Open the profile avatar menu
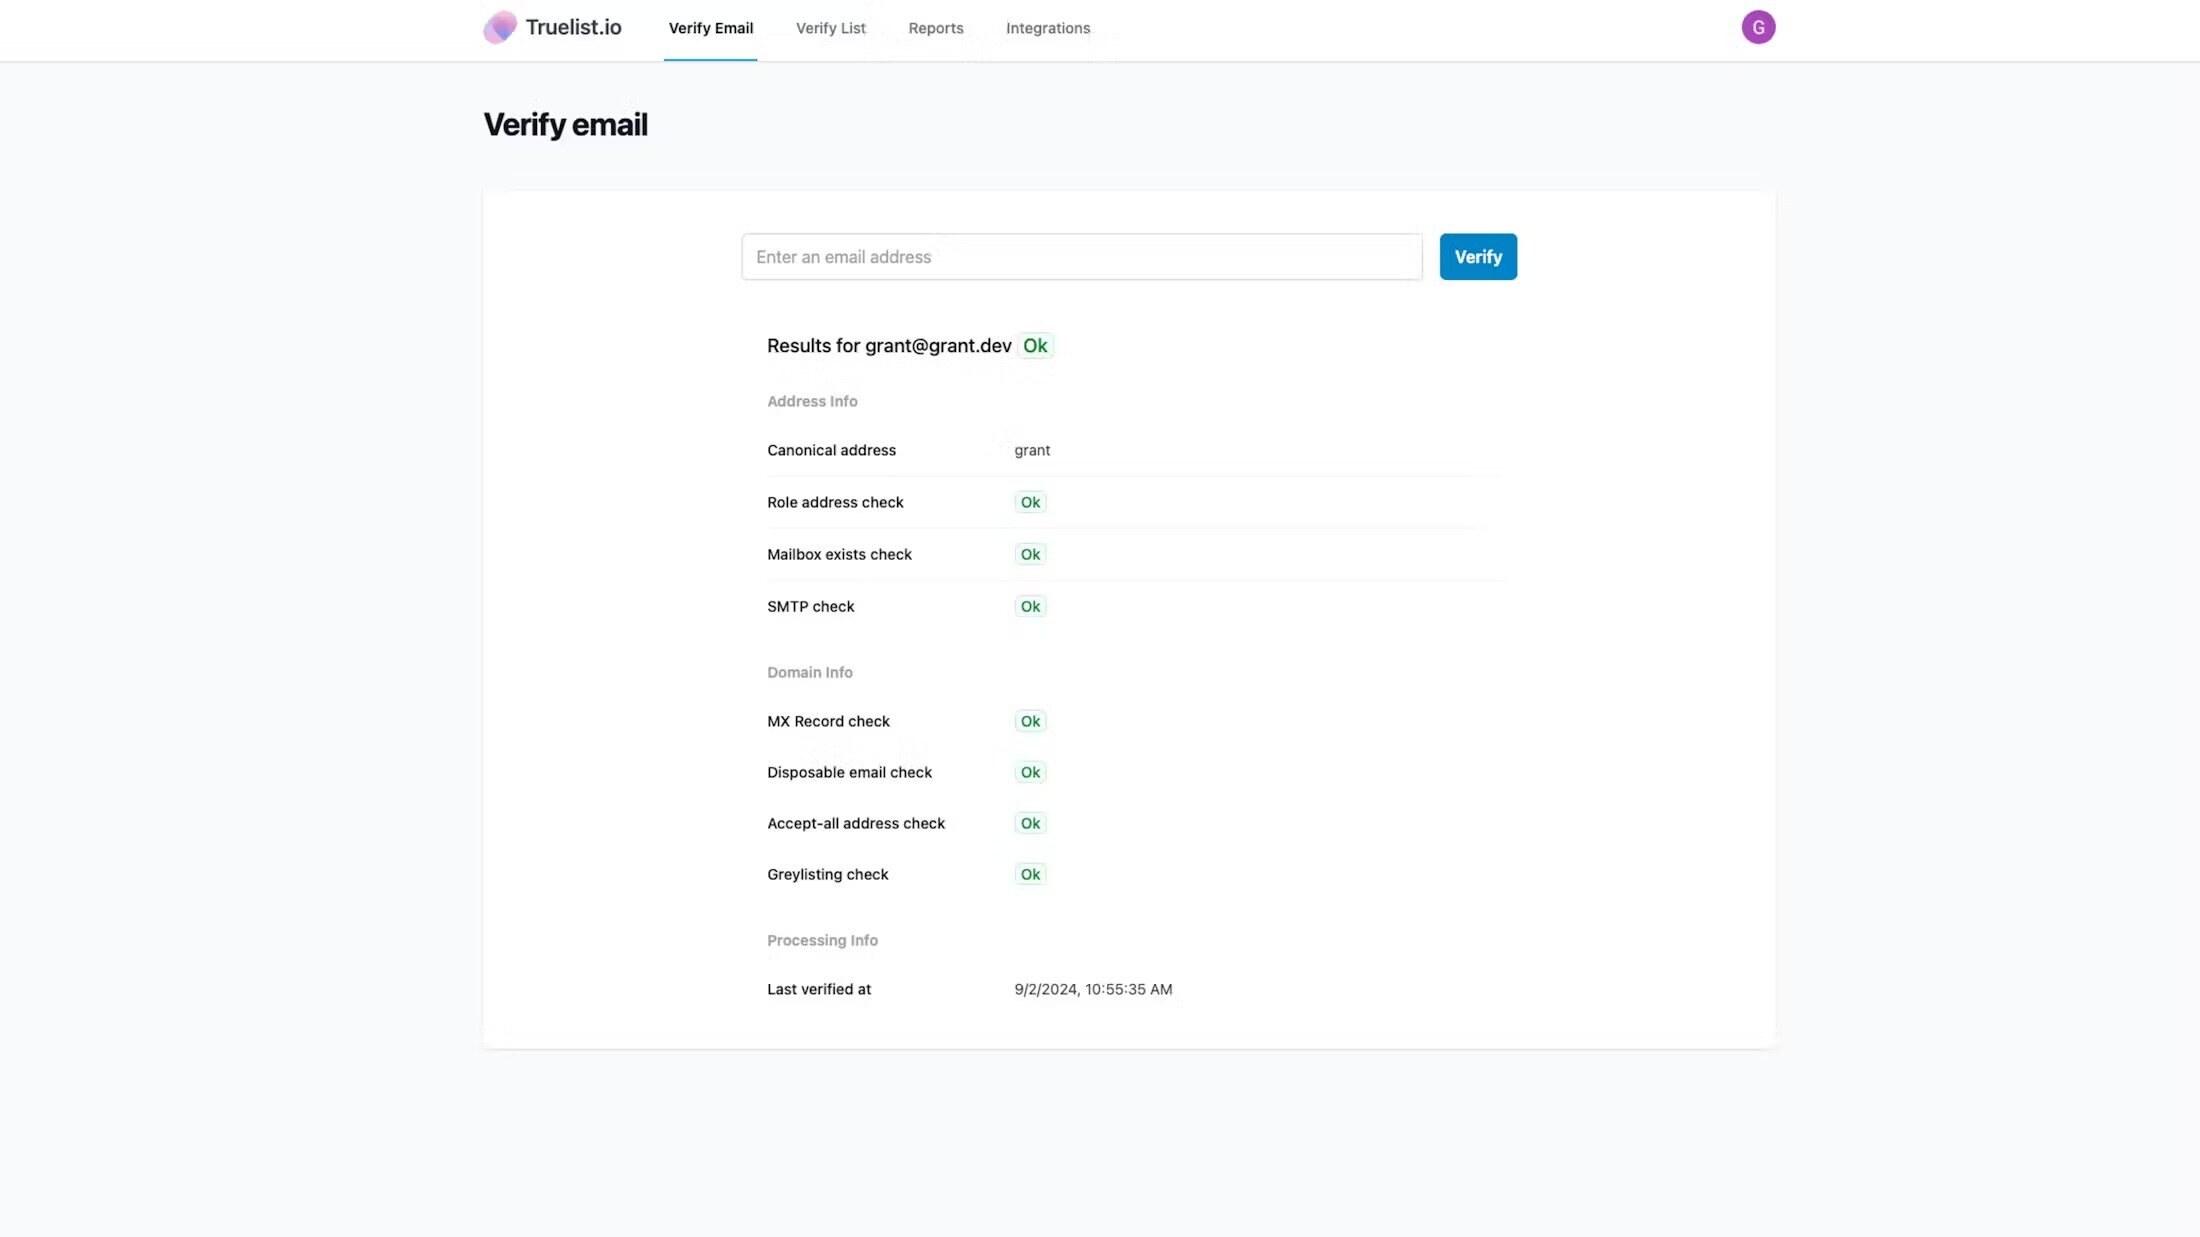 coord(1758,27)
